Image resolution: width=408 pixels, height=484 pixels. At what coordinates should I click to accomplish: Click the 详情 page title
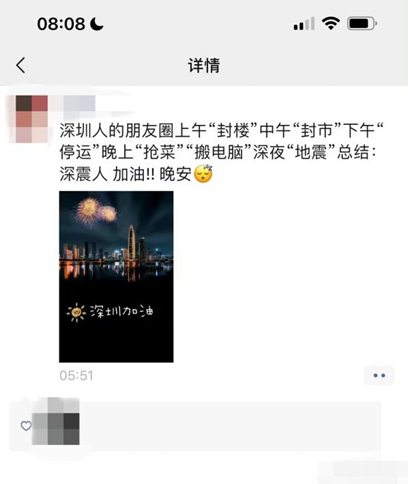[204, 65]
